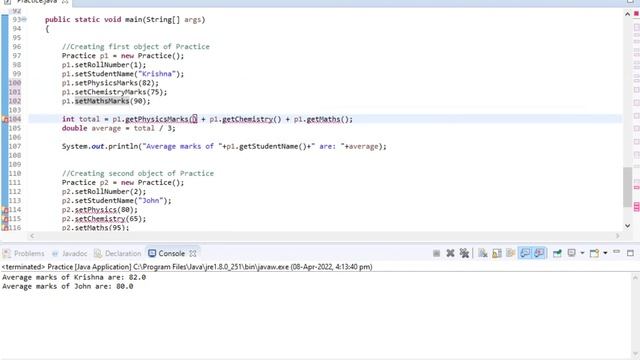Image resolution: width=640 pixels, height=360 pixels.
Task: Click p1.setRollNumber(1) on line 98
Action: click(x=104, y=65)
